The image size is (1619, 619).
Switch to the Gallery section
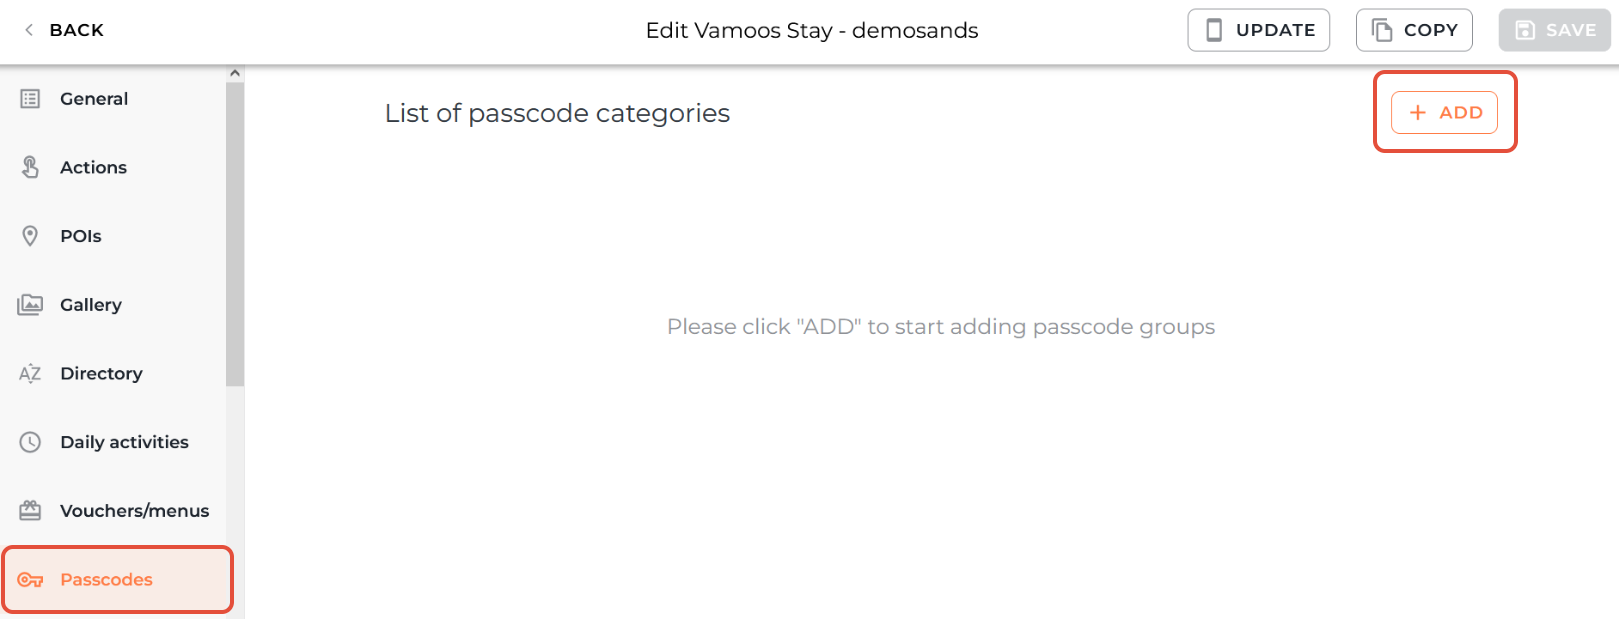[91, 305]
